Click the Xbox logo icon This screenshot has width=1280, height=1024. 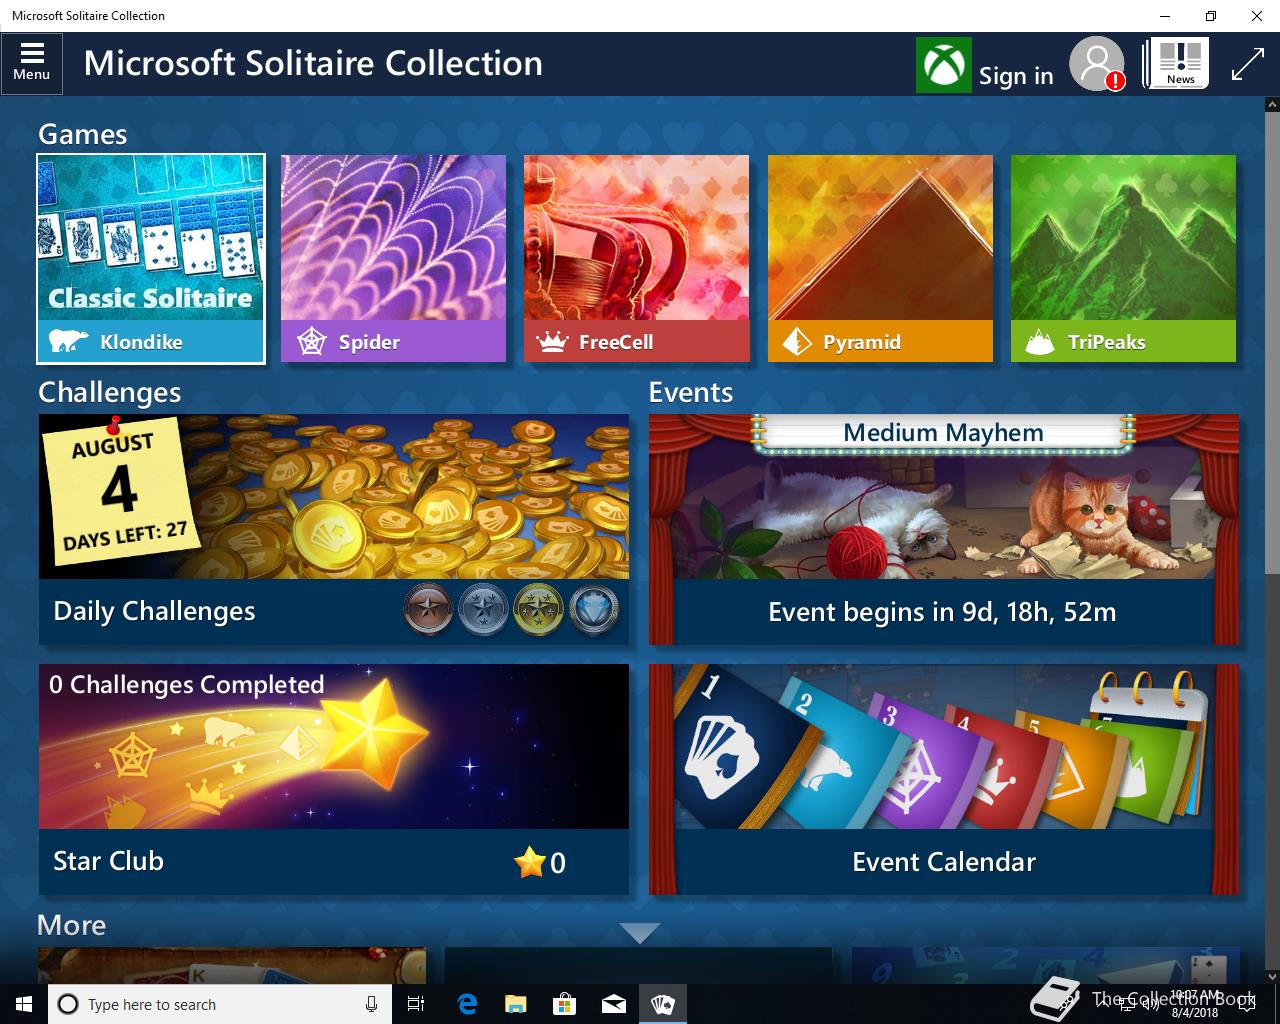[x=943, y=65]
